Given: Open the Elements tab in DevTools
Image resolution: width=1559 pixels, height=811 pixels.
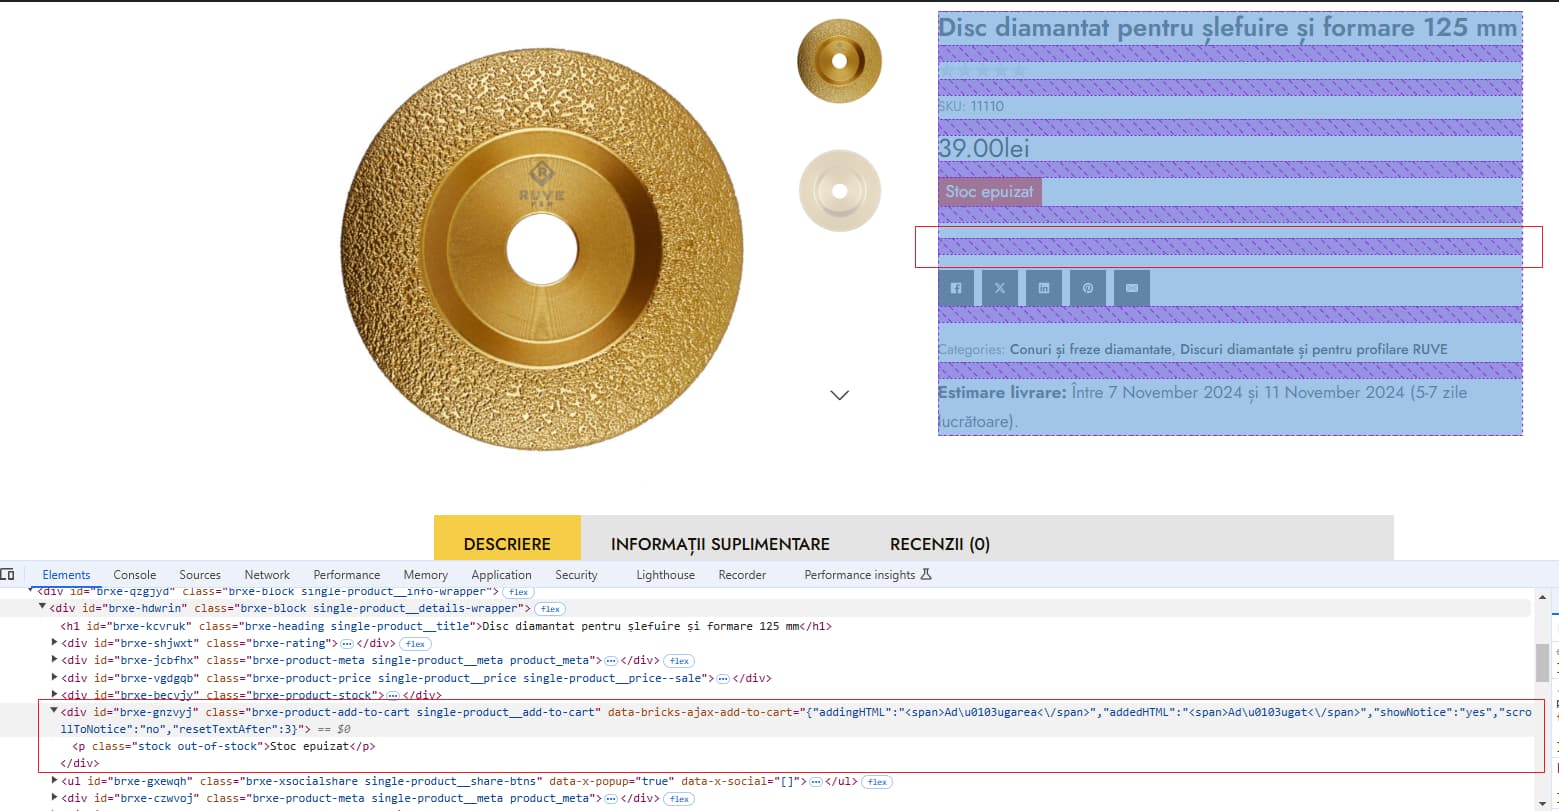Looking at the screenshot, I should pyautogui.click(x=66, y=574).
